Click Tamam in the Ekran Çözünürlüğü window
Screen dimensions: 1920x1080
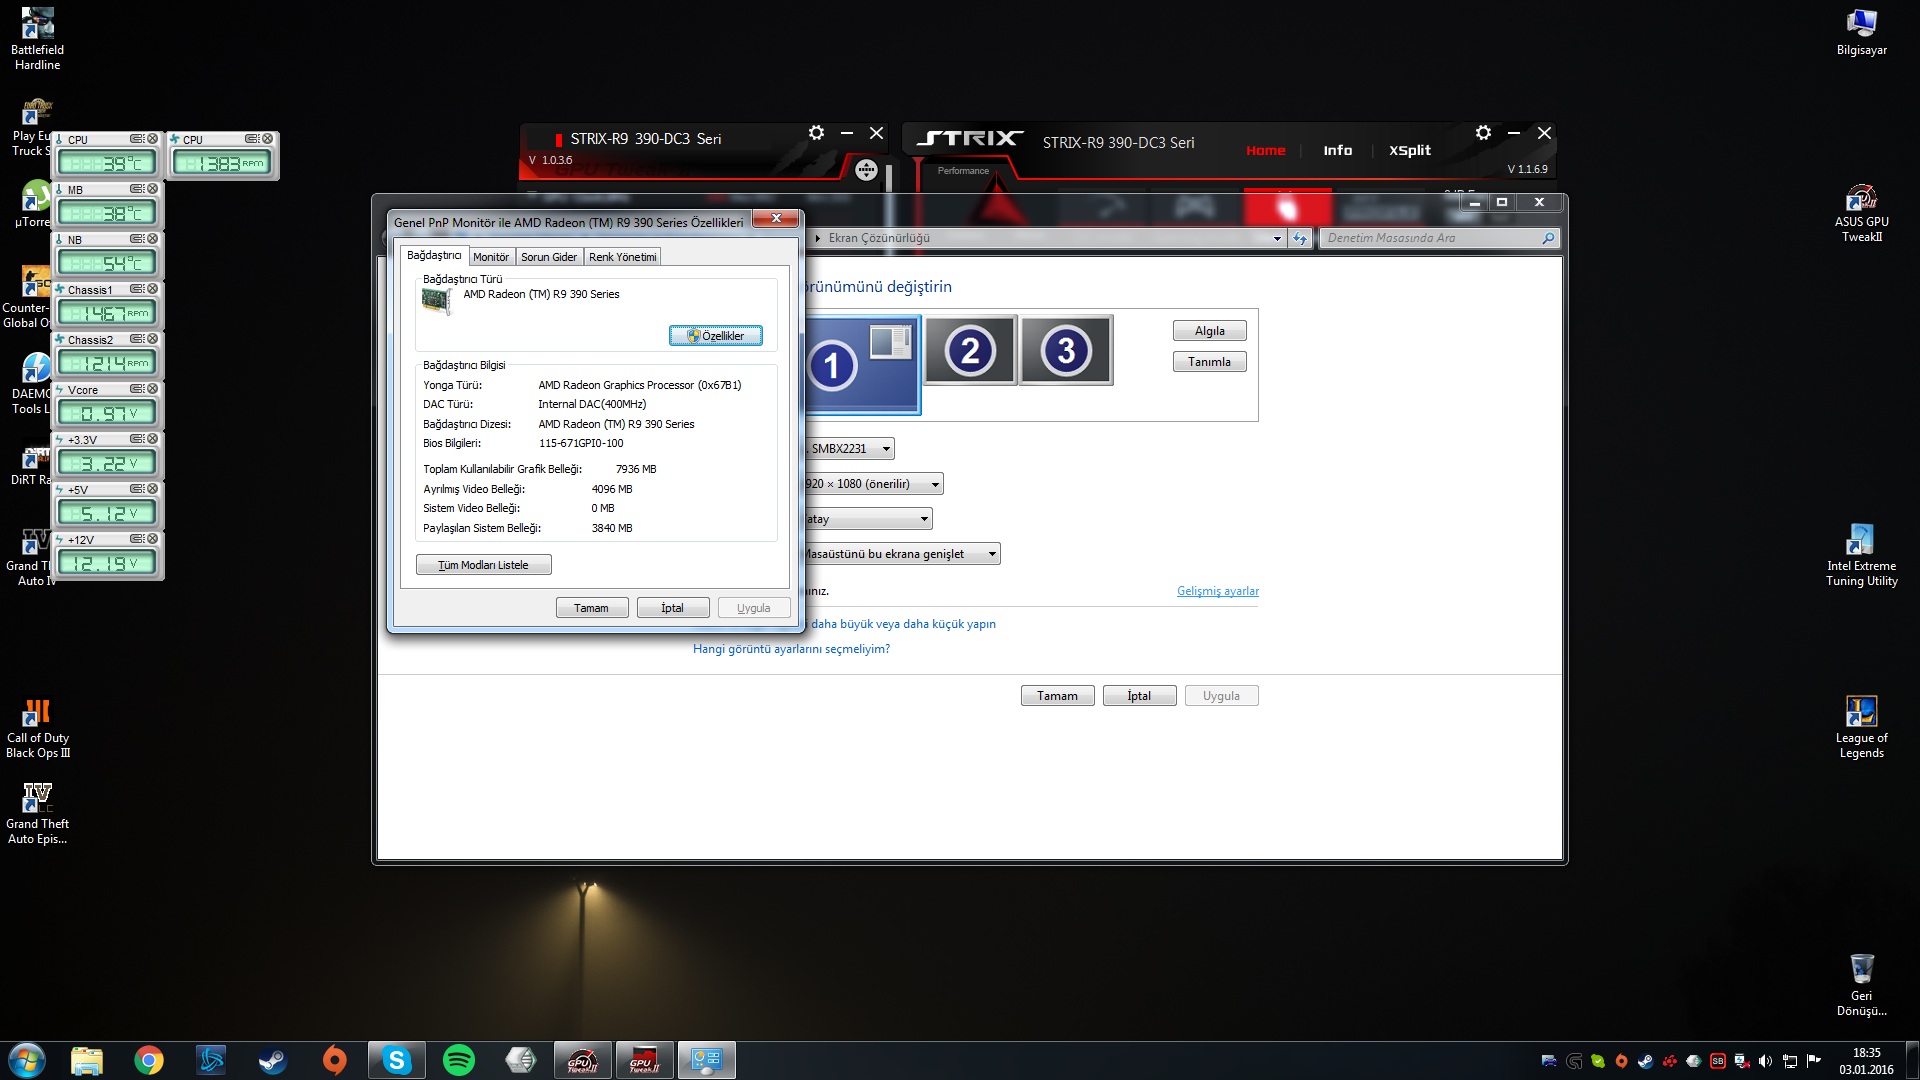[x=1057, y=696]
